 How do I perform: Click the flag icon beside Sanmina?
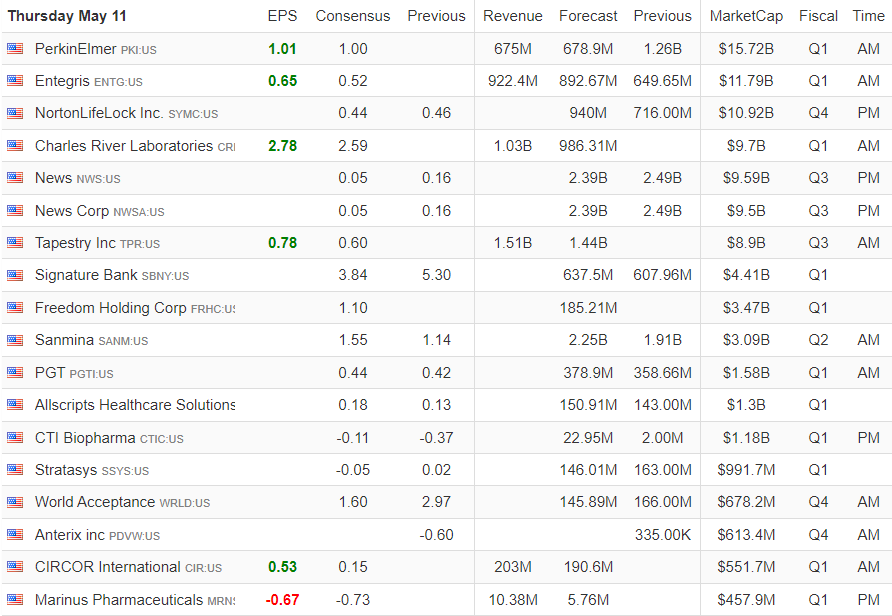[15, 340]
